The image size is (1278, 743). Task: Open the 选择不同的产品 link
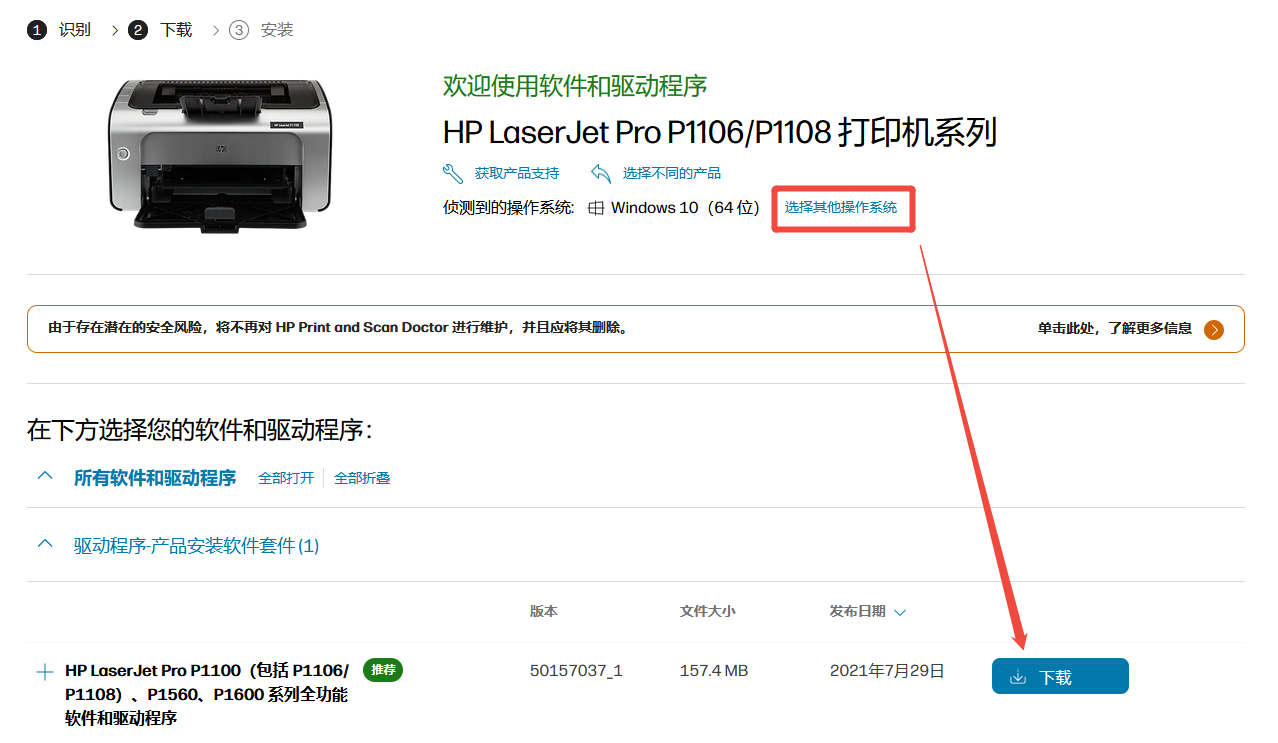coord(672,173)
